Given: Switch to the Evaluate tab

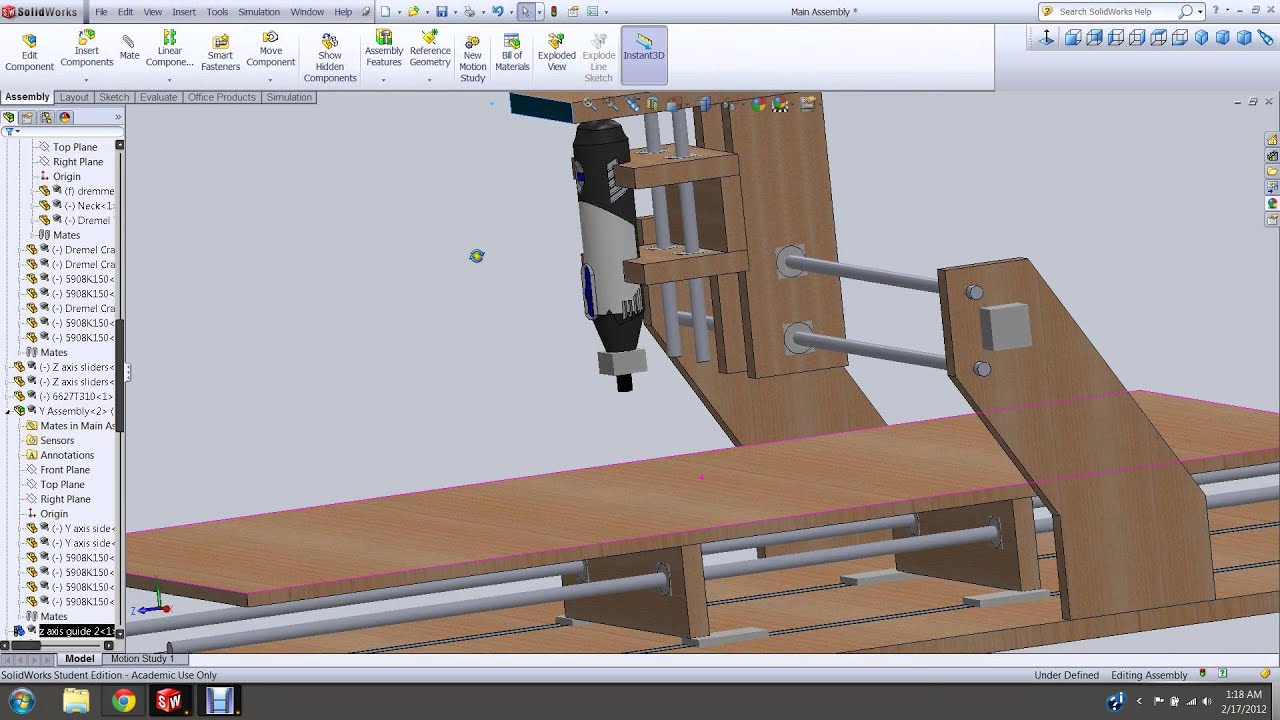Looking at the screenshot, I should click(158, 97).
